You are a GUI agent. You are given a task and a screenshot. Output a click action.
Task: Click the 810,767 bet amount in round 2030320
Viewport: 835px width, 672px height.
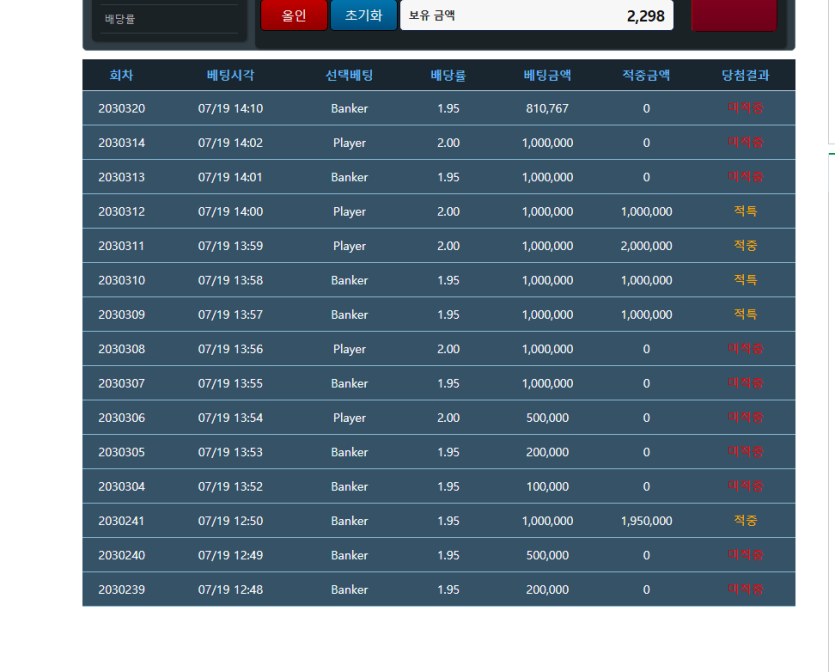(x=547, y=109)
